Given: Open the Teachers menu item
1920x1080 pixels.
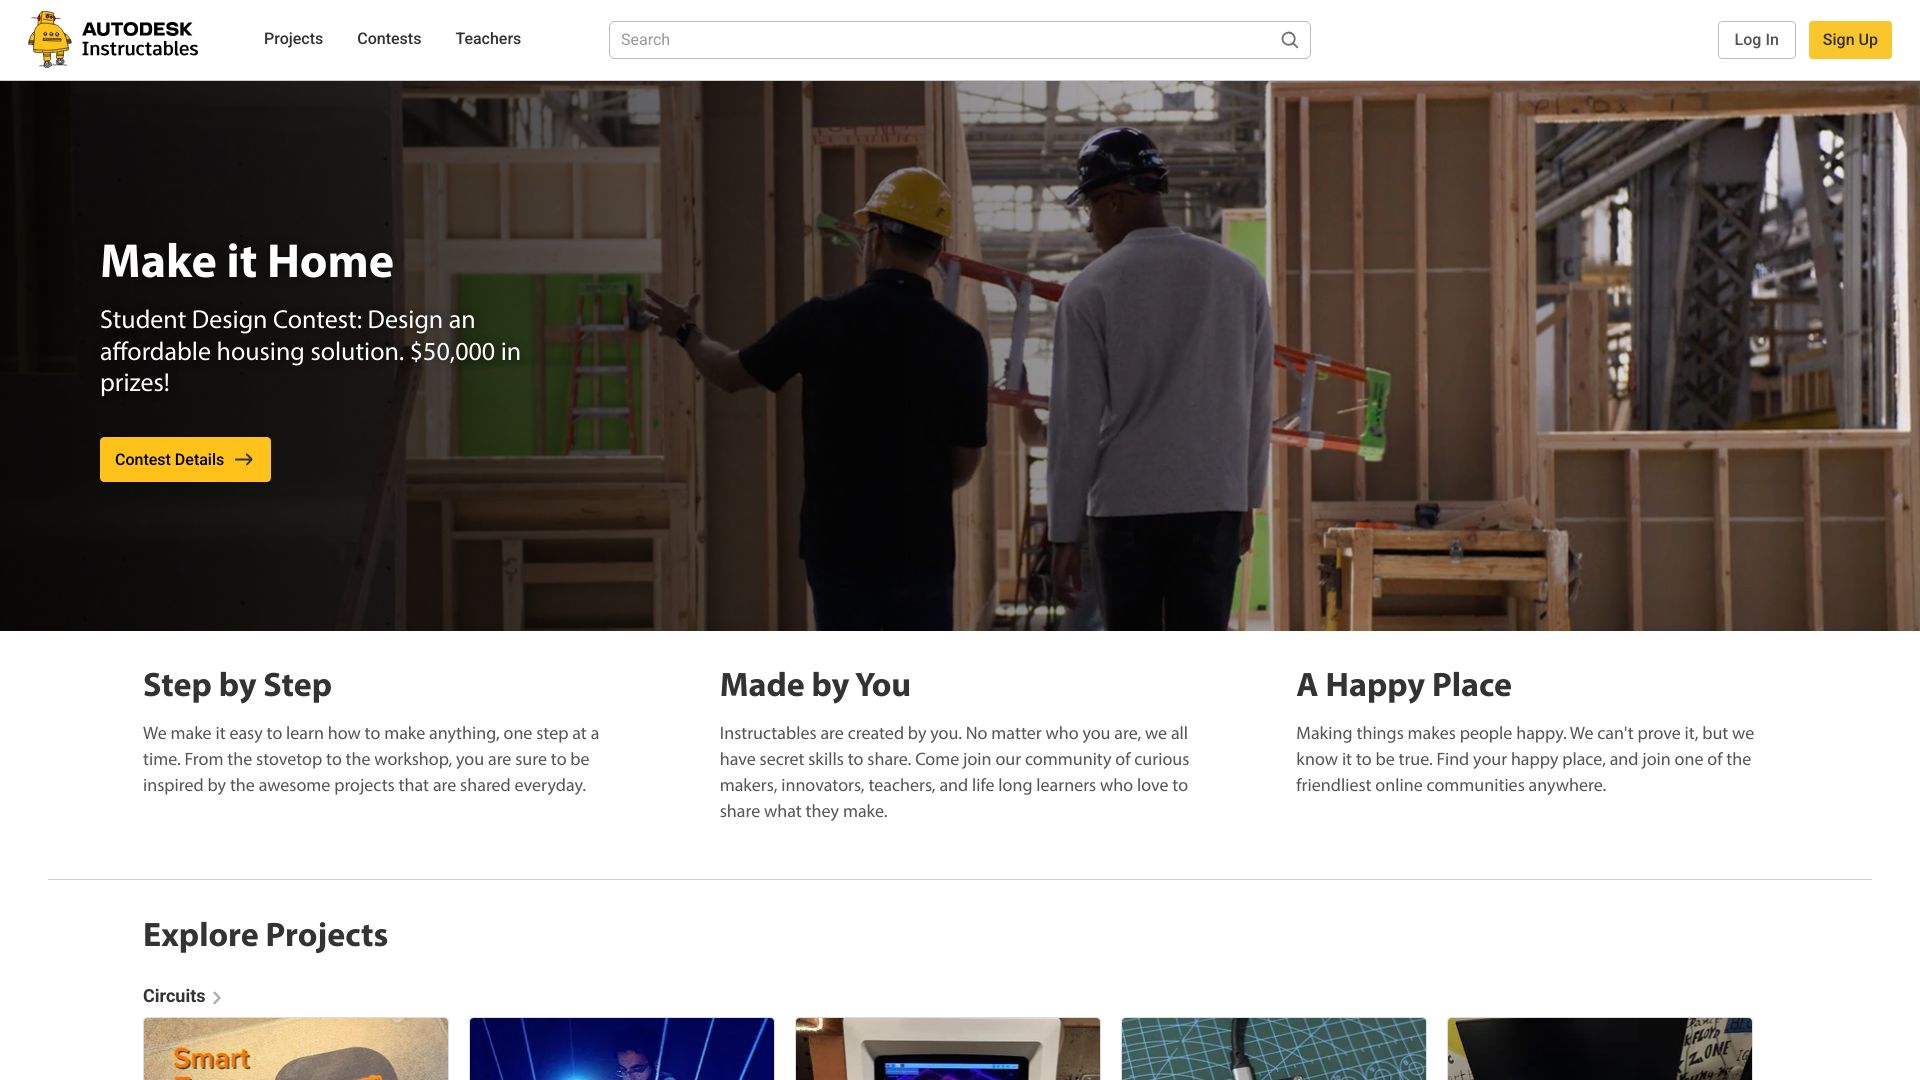Looking at the screenshot, I should (488, 39).
